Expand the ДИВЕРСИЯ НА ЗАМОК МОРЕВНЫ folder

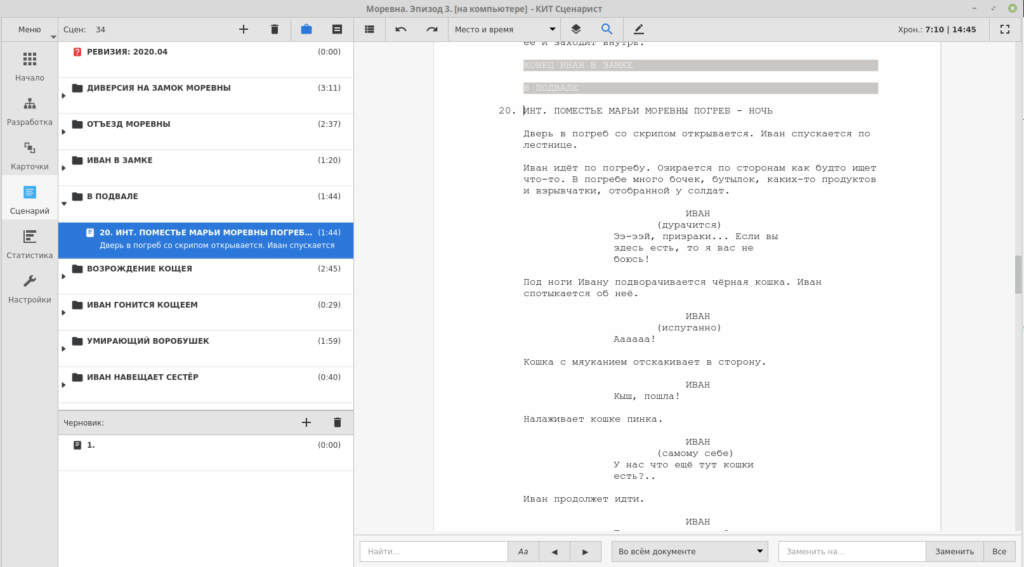(63, 96)
